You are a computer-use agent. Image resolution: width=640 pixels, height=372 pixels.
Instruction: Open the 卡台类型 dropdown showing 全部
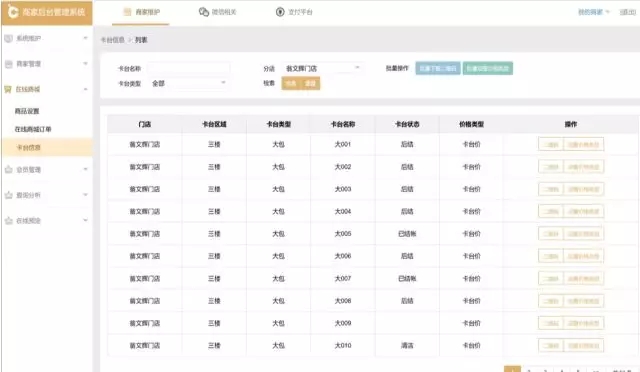click(x=188, y=83)
